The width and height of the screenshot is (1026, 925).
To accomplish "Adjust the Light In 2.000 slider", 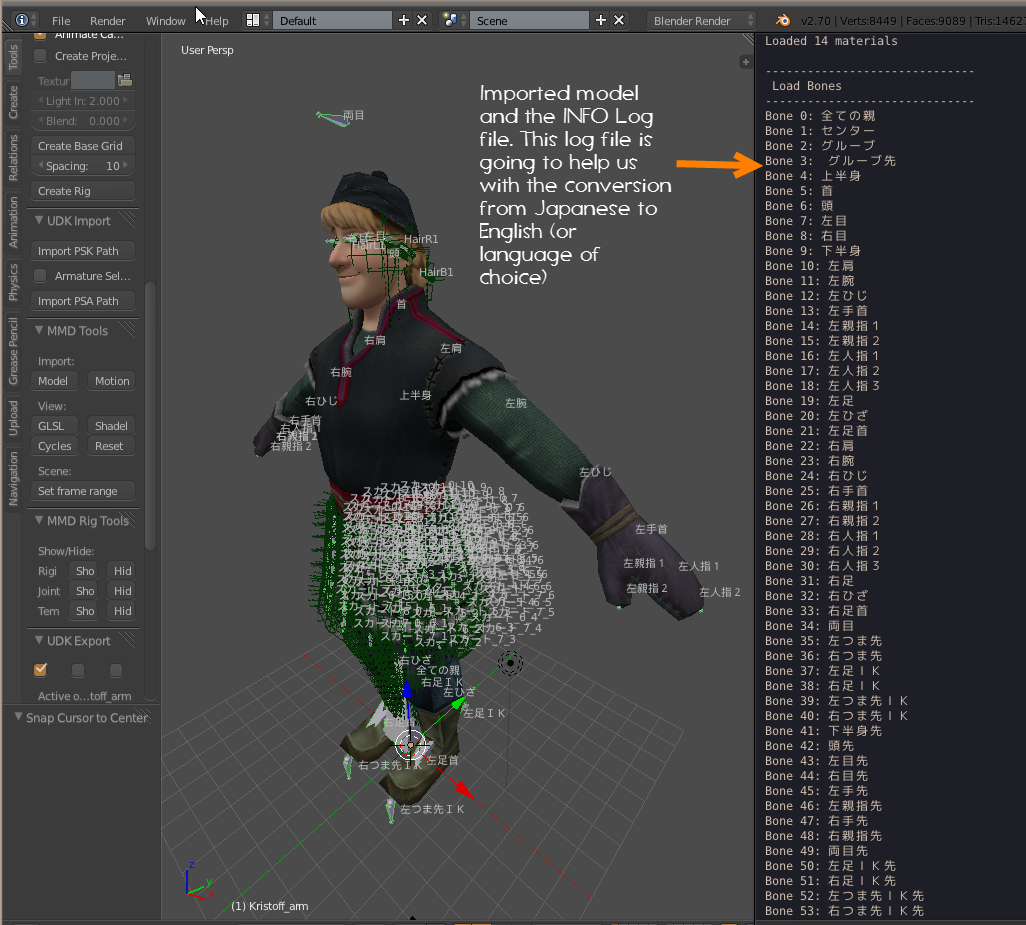I will (x=82, y=101).
